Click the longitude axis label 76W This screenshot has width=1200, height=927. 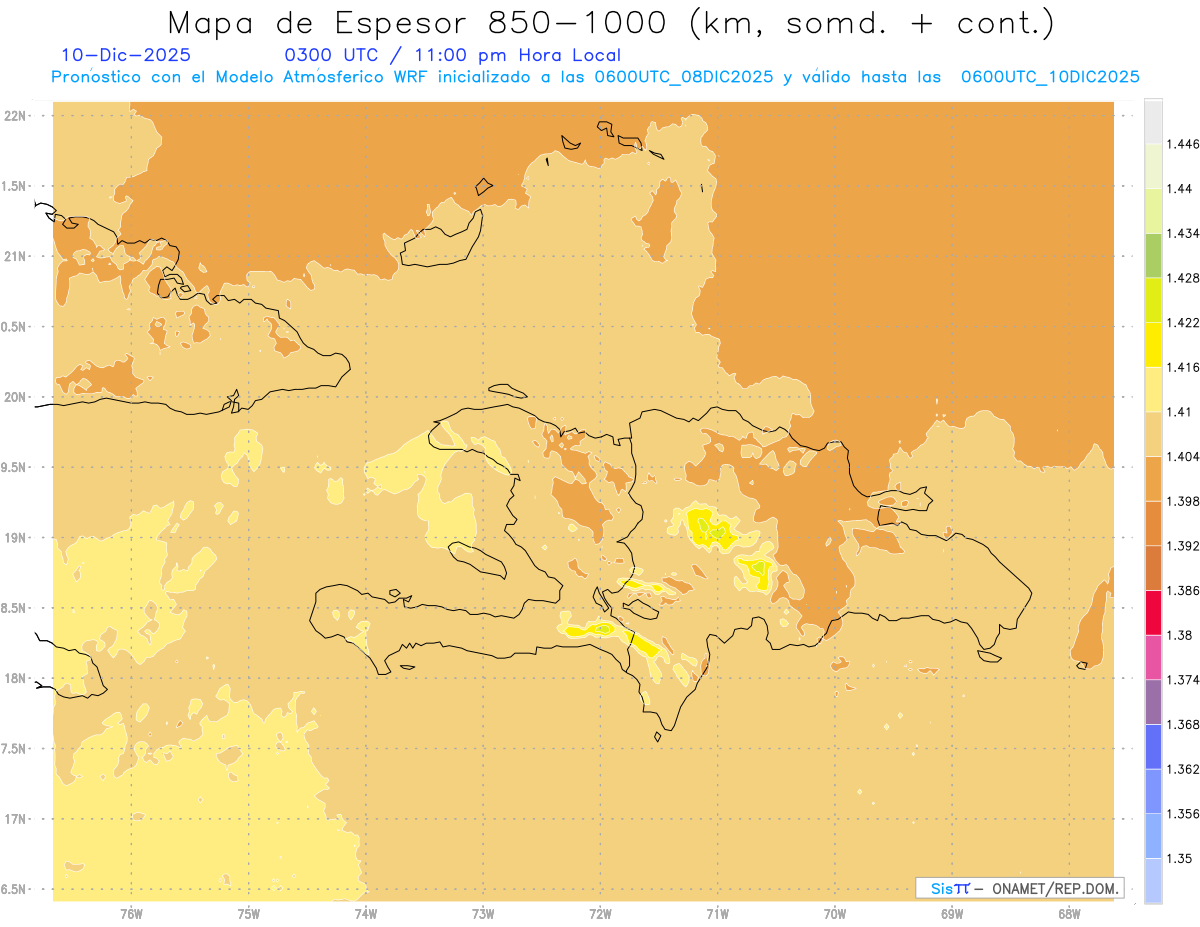(x=131, y=913)
